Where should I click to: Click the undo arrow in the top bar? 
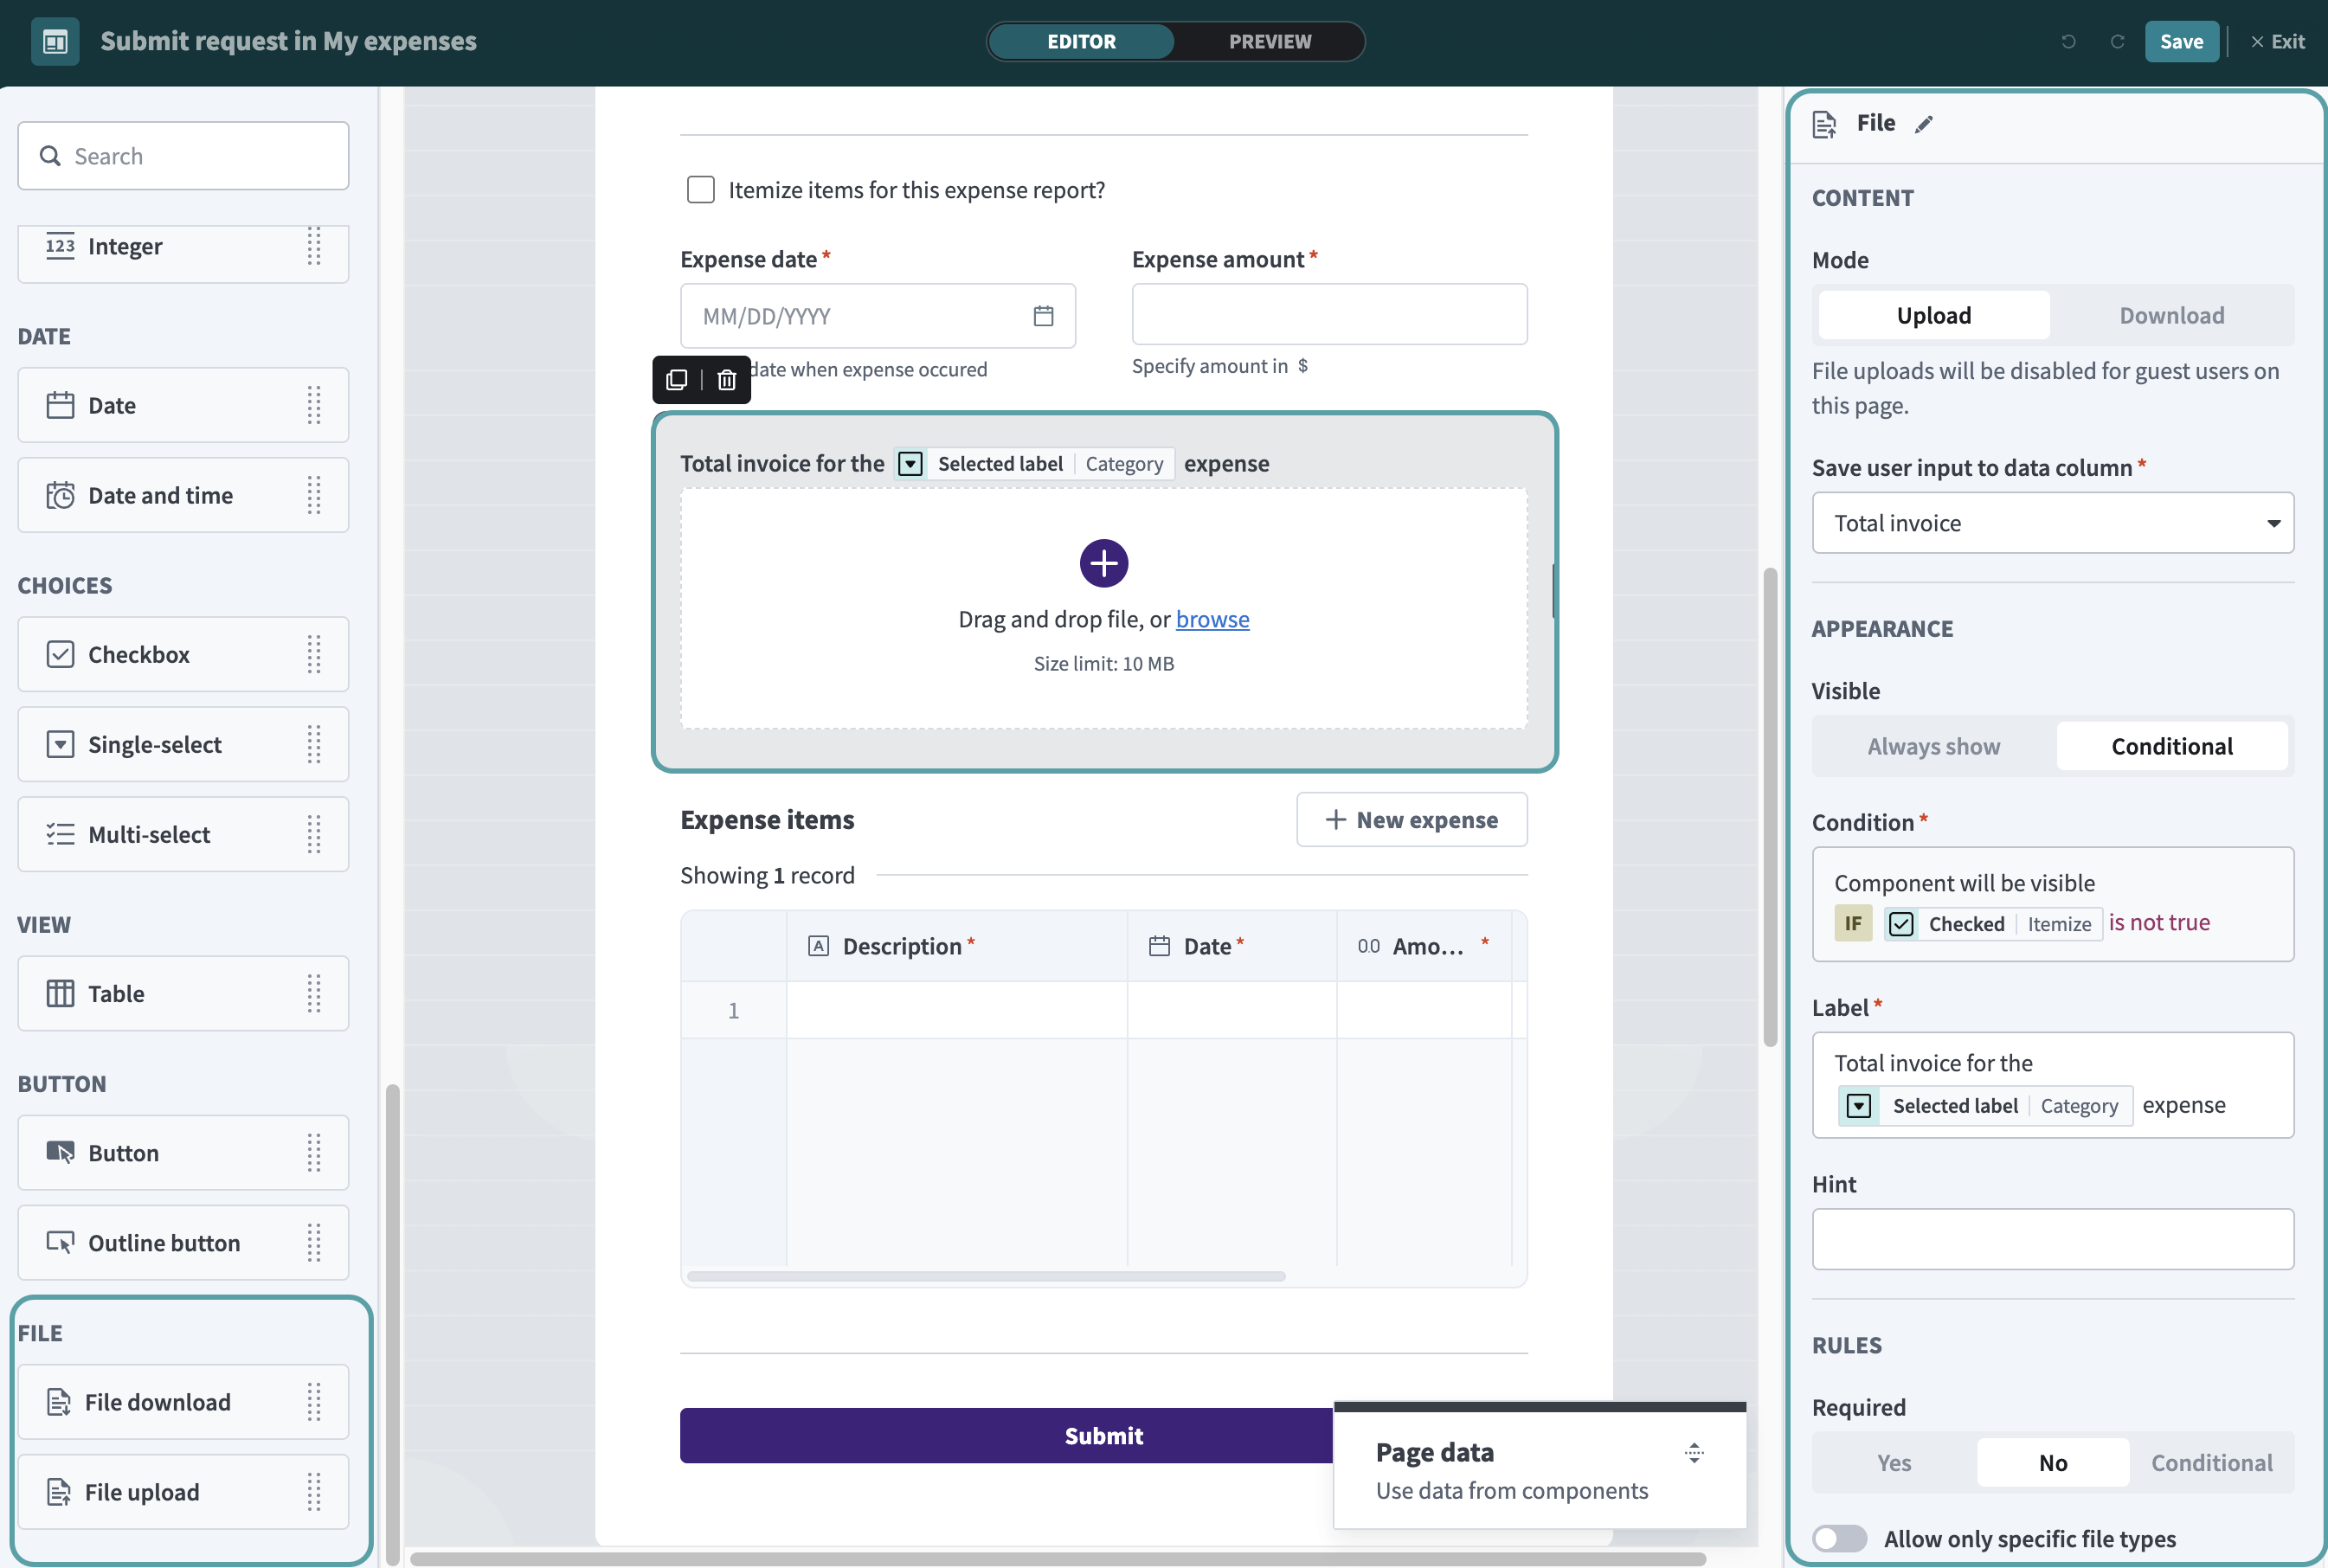pyautogui.click(x=2069, y=41)
